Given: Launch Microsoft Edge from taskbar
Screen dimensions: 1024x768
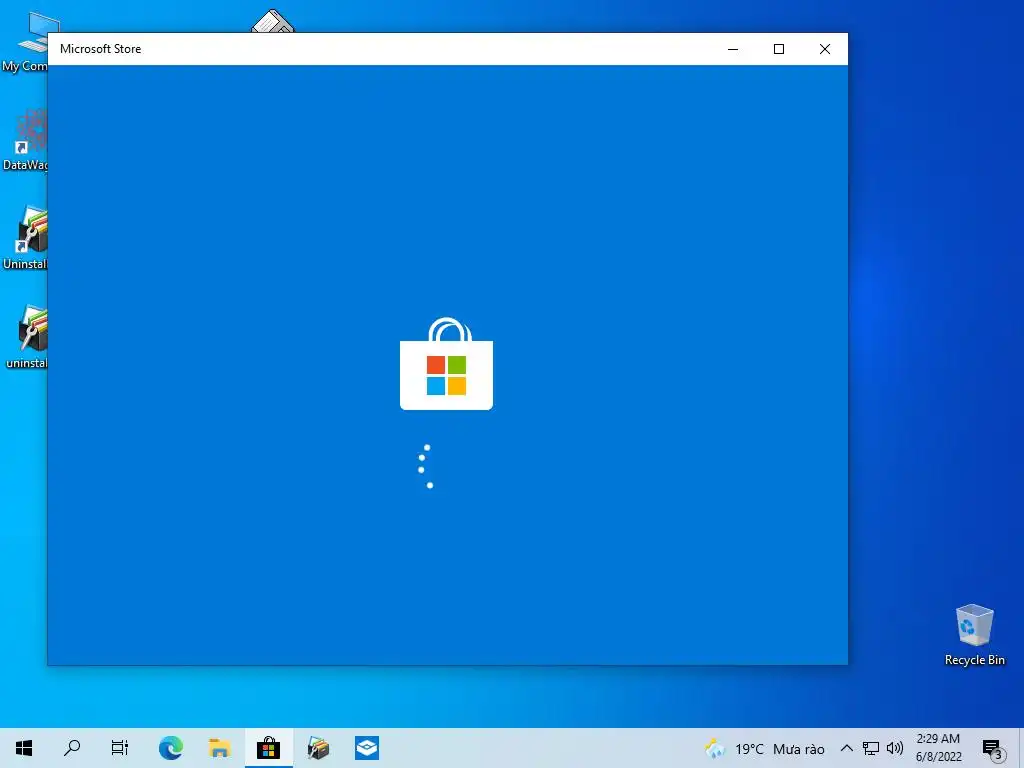Looking at the screenshot, I should [x=170, y=748].
